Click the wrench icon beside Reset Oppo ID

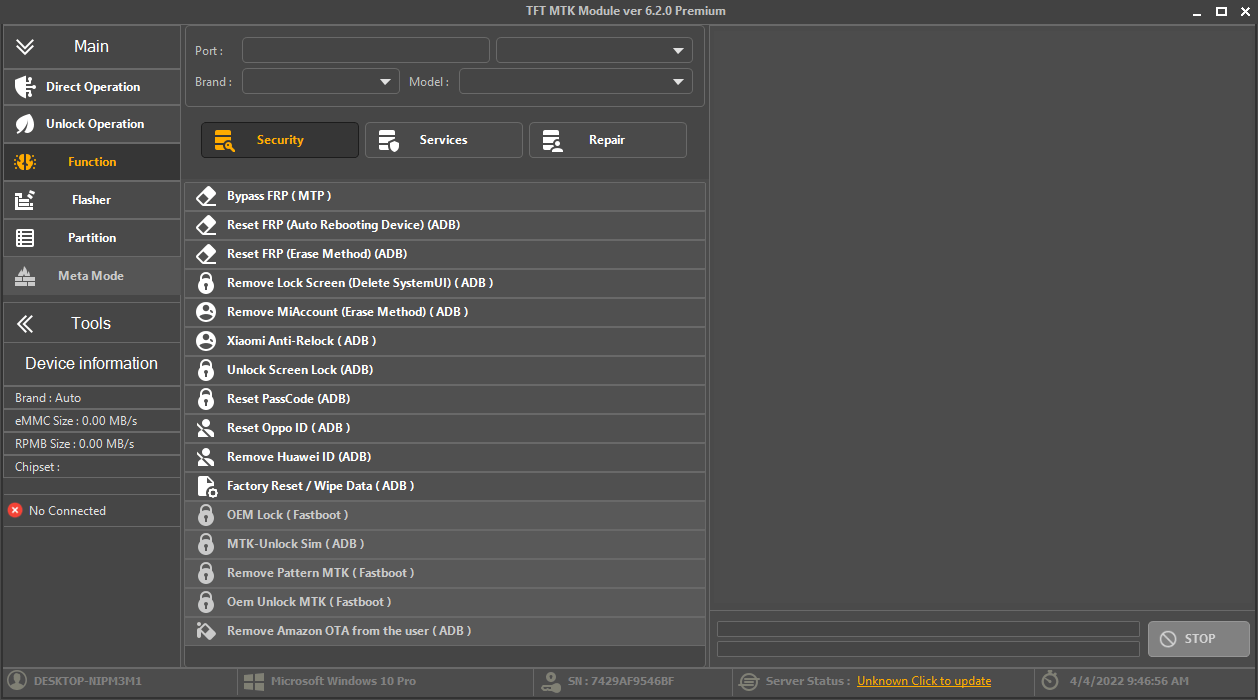tap(206, 427)
